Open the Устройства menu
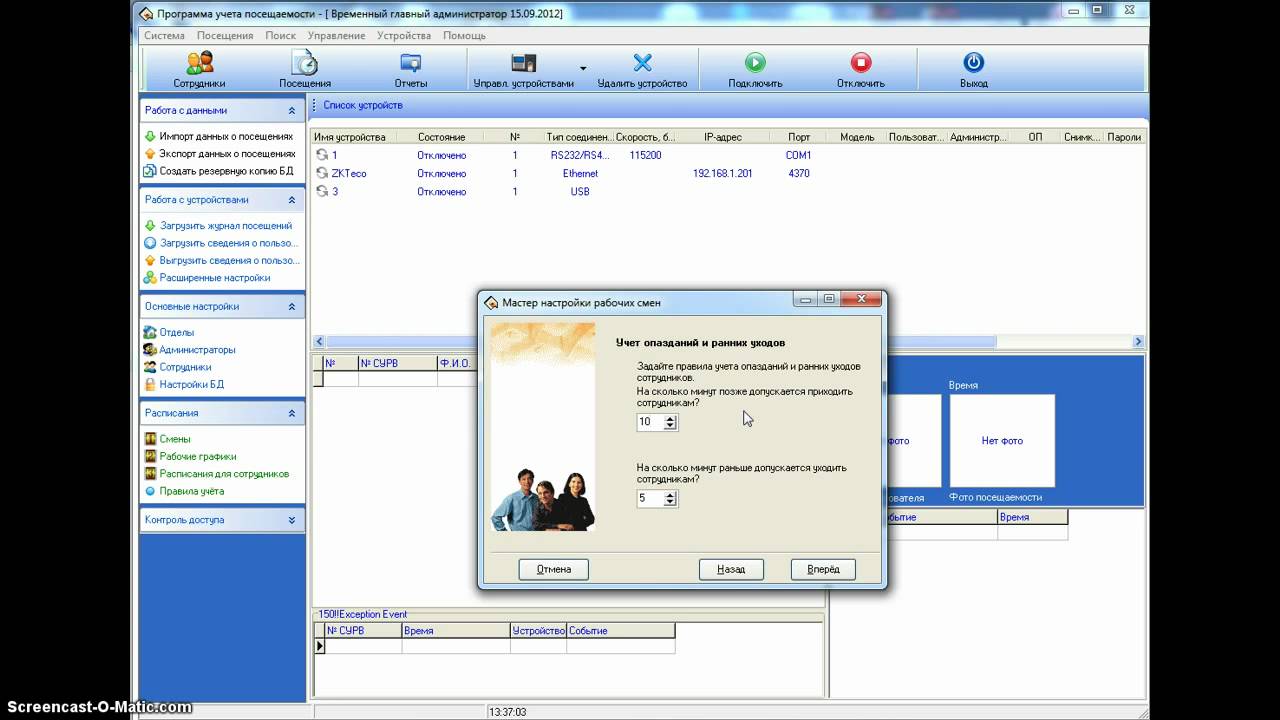This screenshot has height=720, width=1280. [404, 35]
